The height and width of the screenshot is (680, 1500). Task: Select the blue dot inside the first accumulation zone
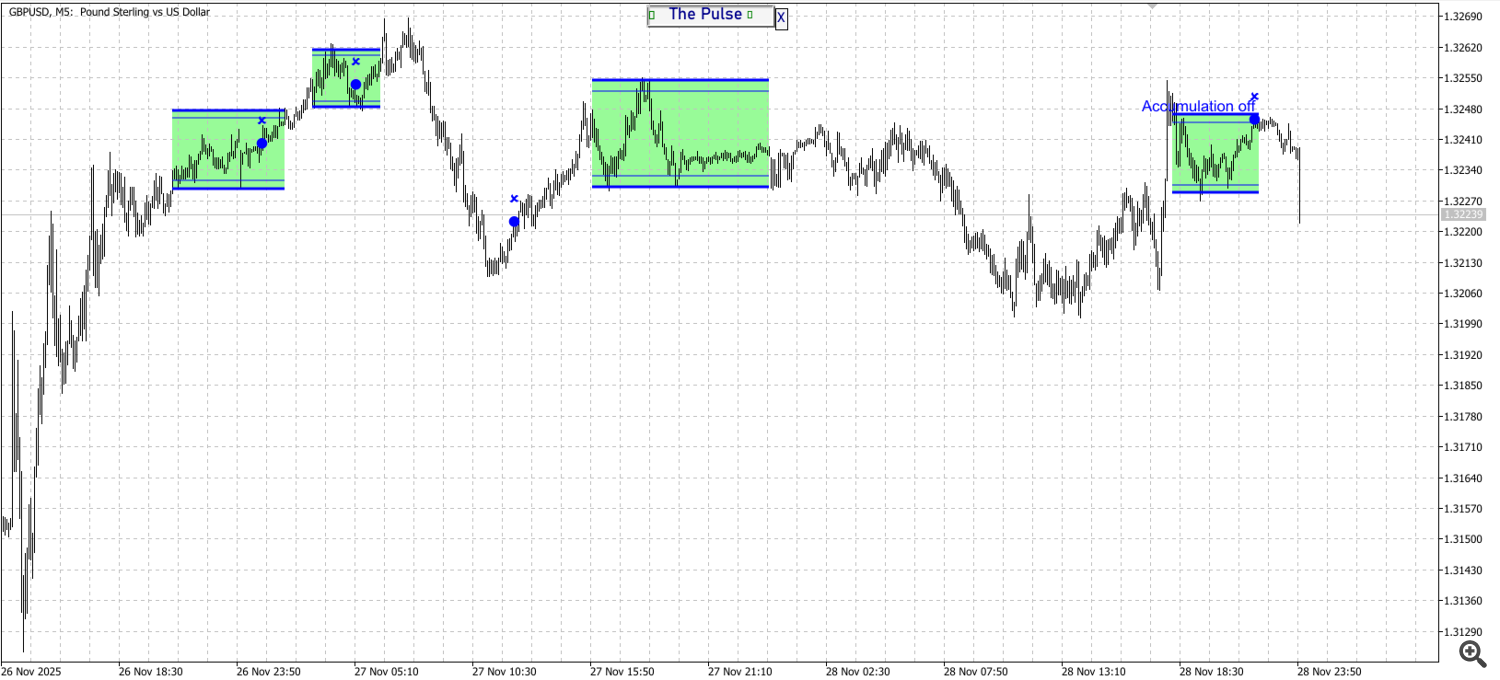(x=261, y=143)
